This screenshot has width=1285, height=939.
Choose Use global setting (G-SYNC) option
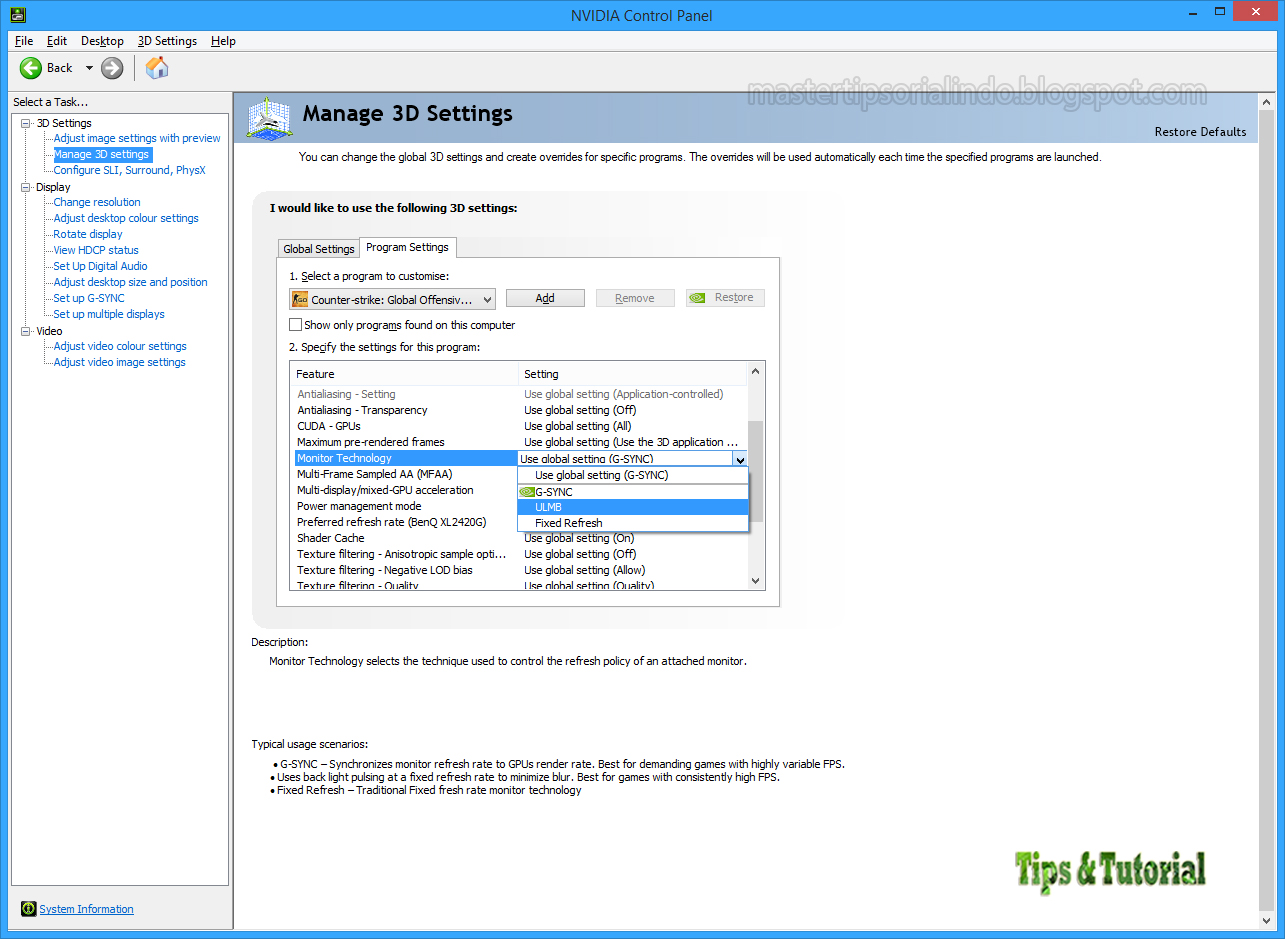pyautogui.click(x=632, y=475)
